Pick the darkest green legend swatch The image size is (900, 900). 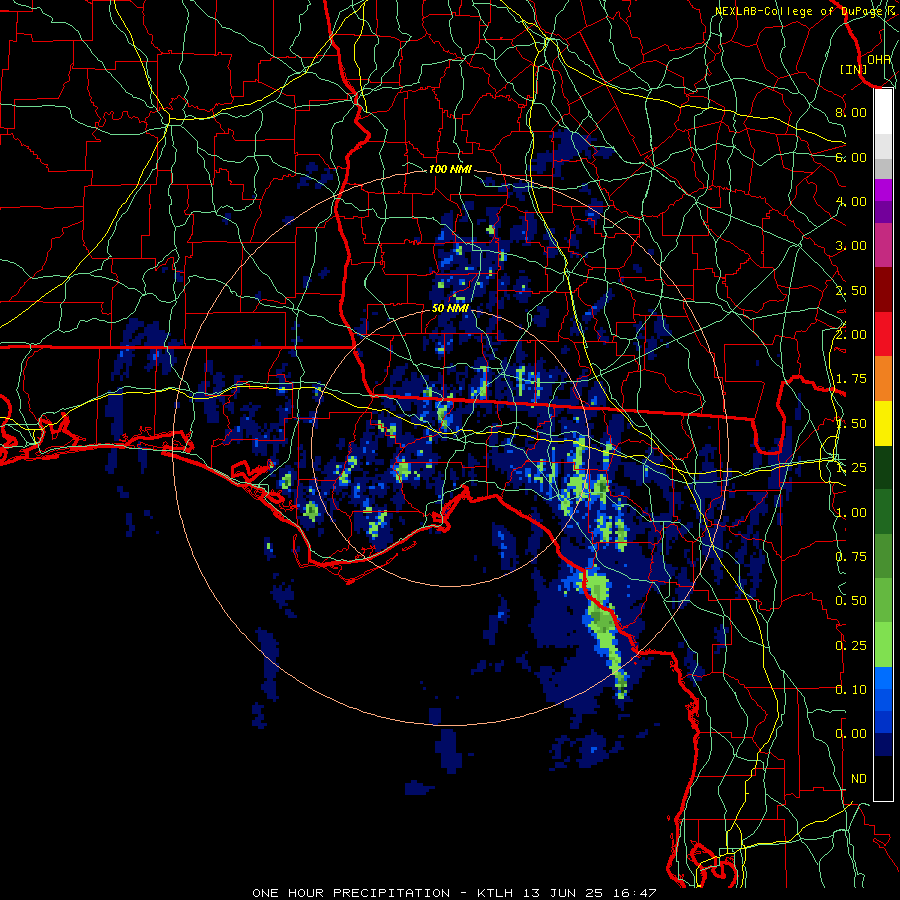(883, 467)
